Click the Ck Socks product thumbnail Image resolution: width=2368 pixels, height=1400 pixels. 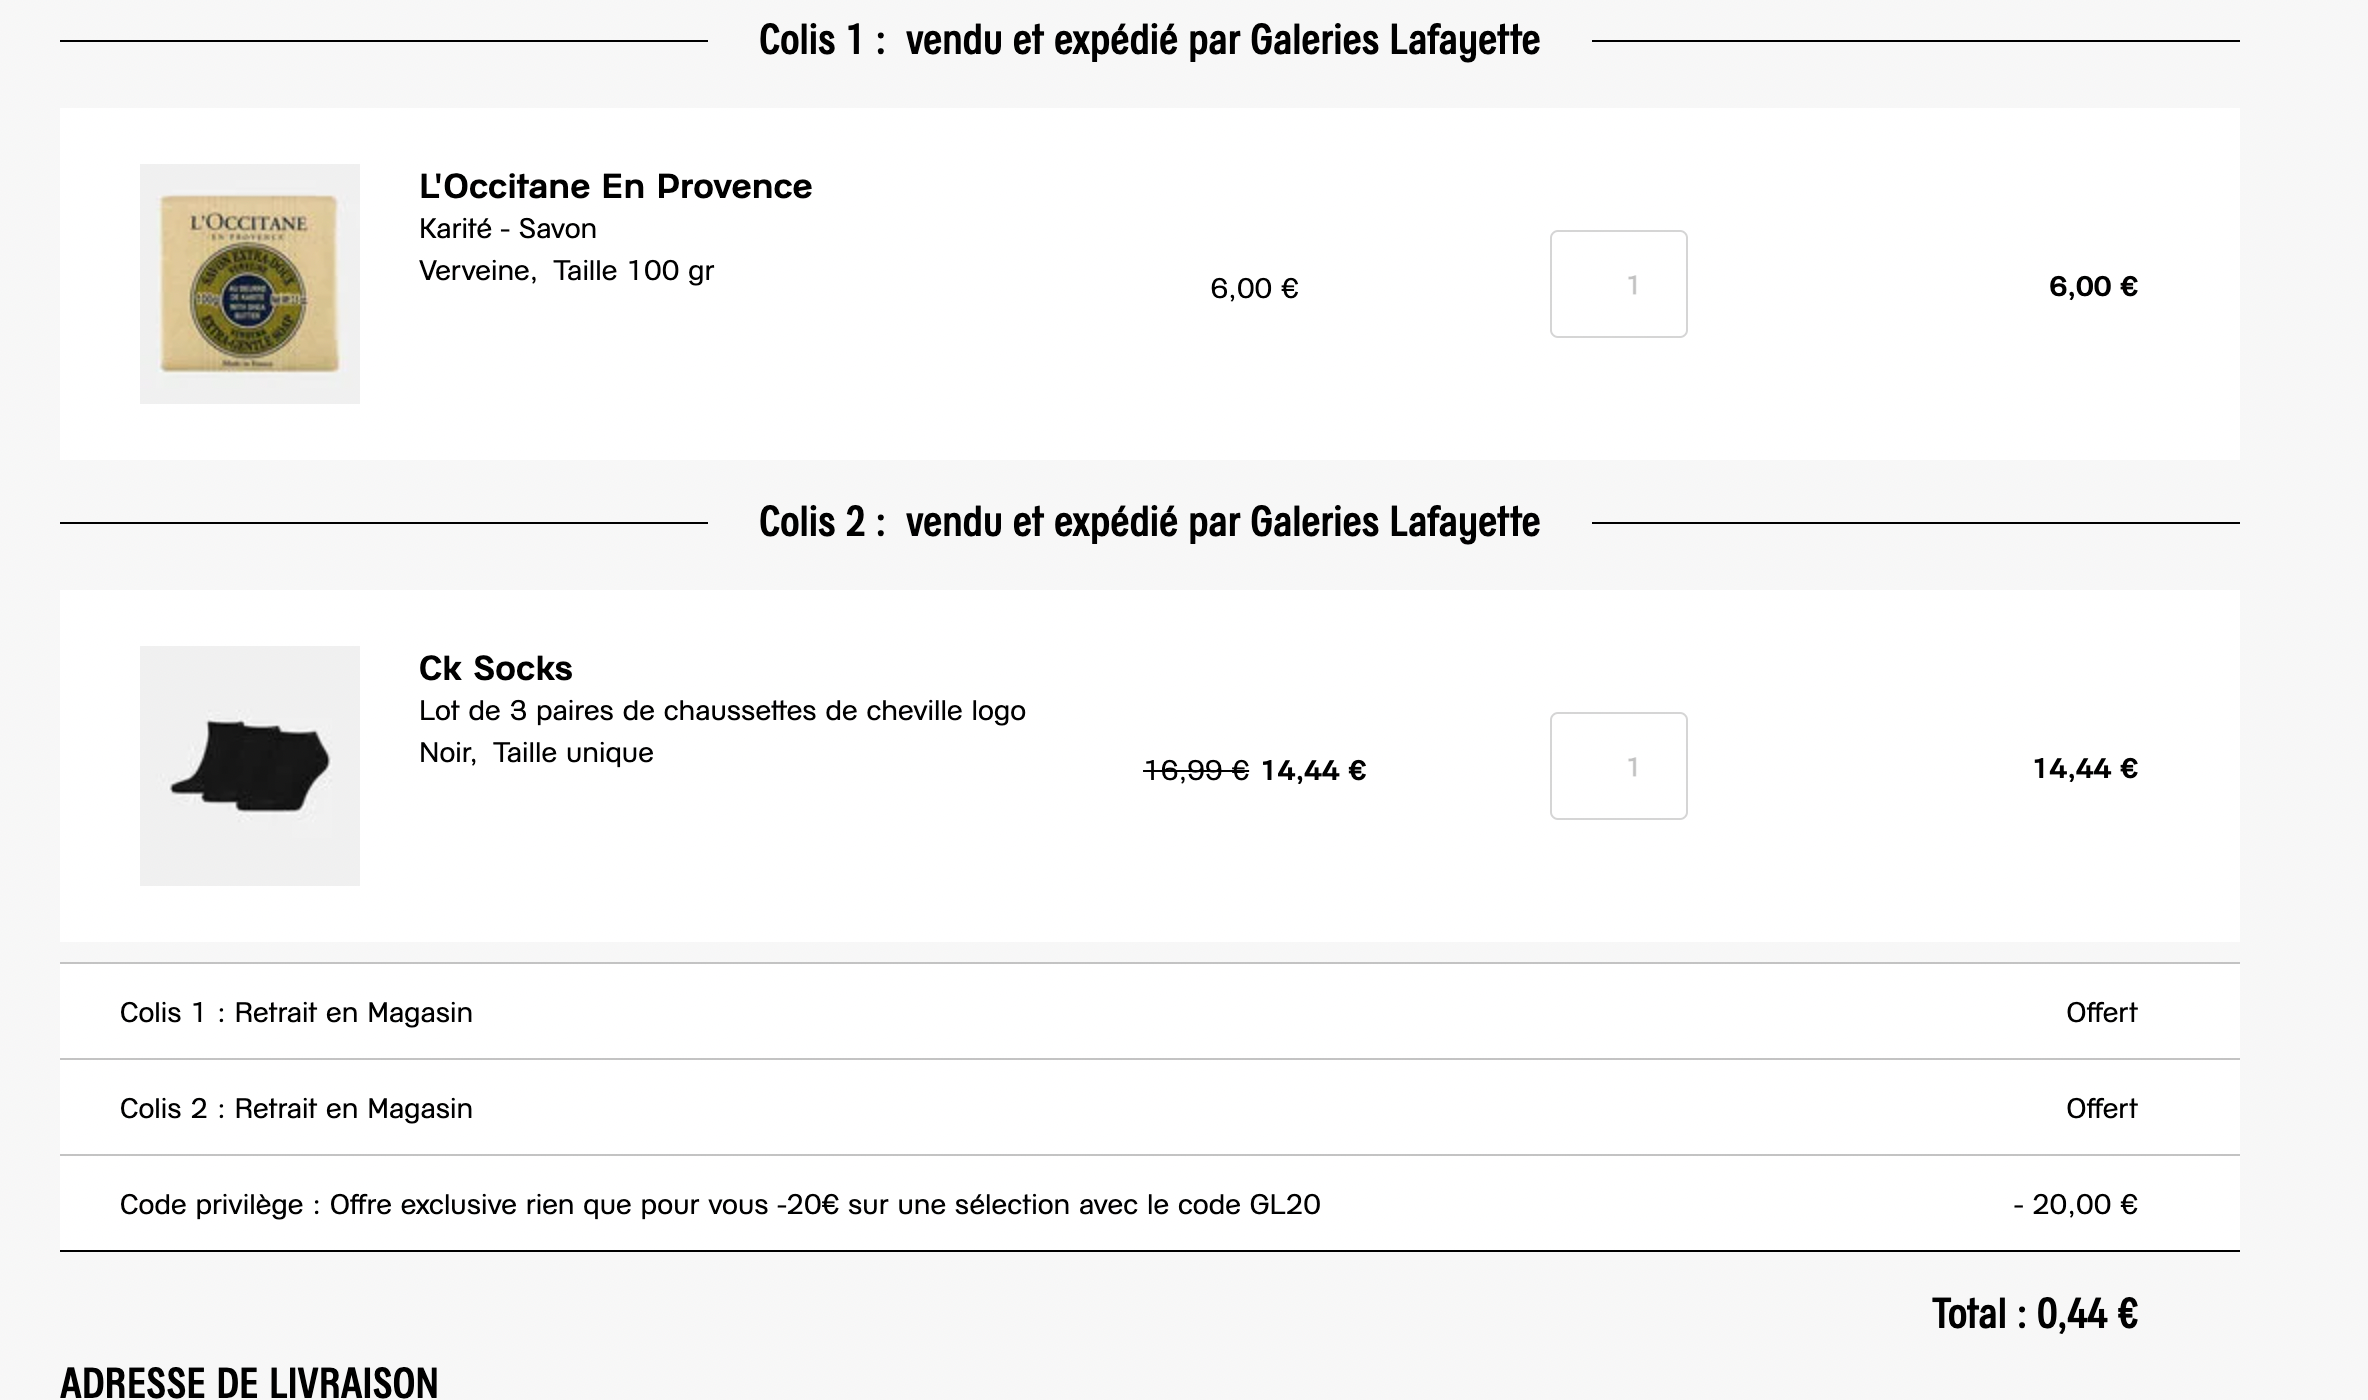(250, 766)
